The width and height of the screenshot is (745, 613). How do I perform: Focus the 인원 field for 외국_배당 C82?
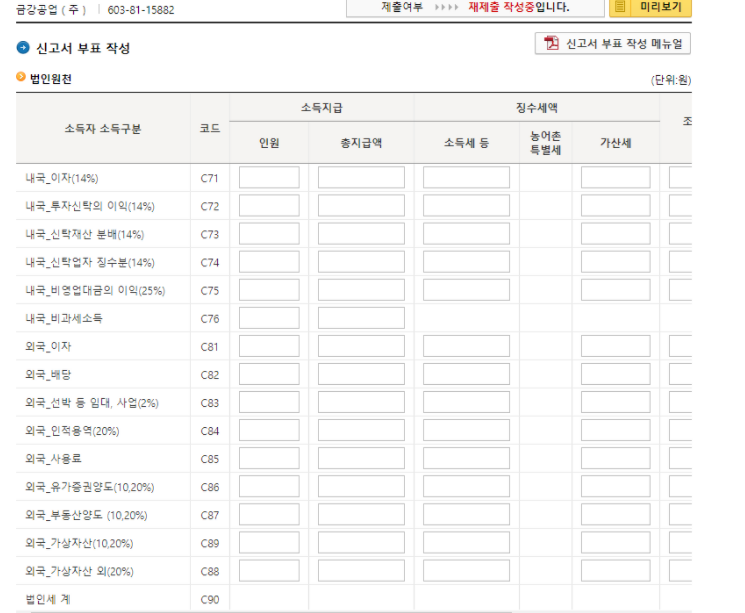pos(269,375)
